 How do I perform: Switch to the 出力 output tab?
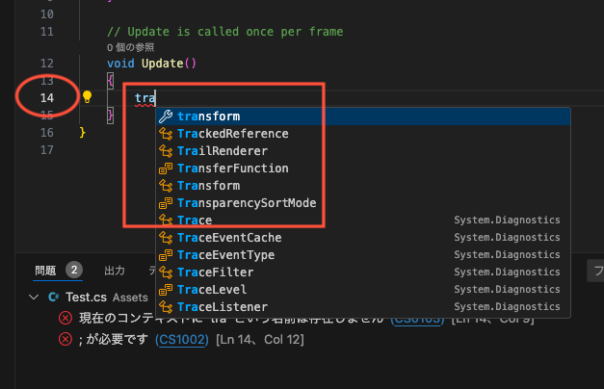pos(114,271)
